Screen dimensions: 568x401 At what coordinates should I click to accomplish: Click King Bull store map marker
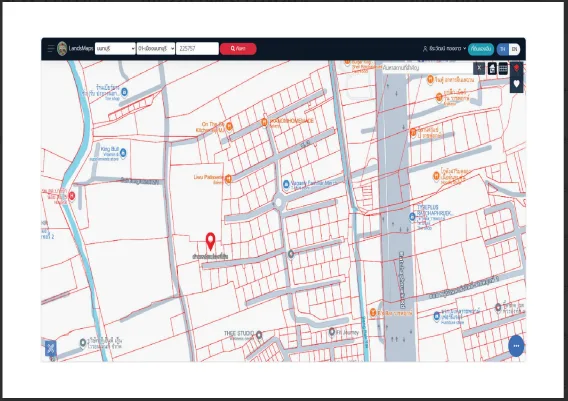123,153
